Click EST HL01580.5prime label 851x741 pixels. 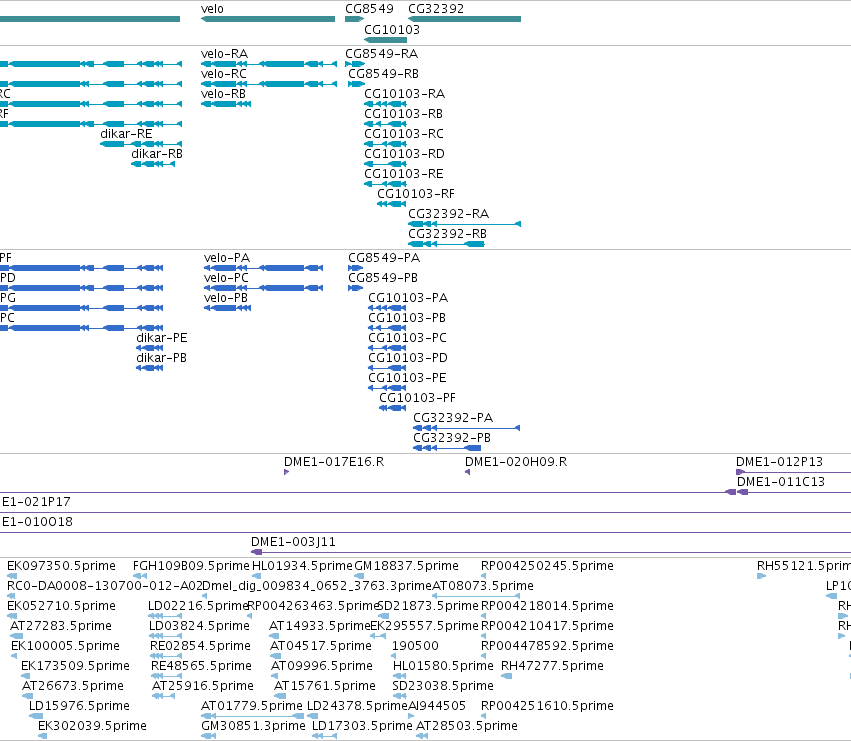[x=443, y=666]
